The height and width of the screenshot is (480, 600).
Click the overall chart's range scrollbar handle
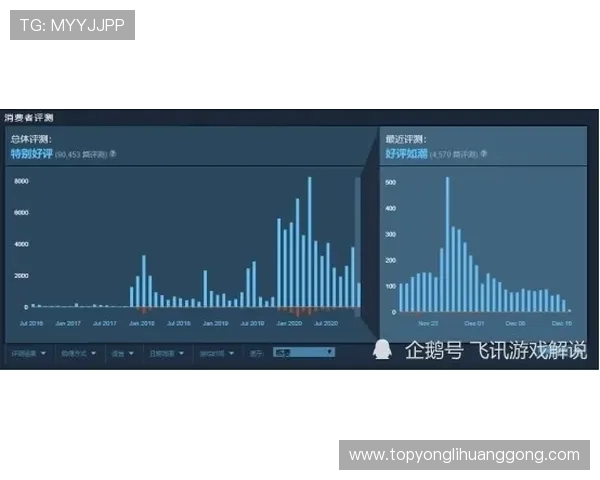pos(358,247)
